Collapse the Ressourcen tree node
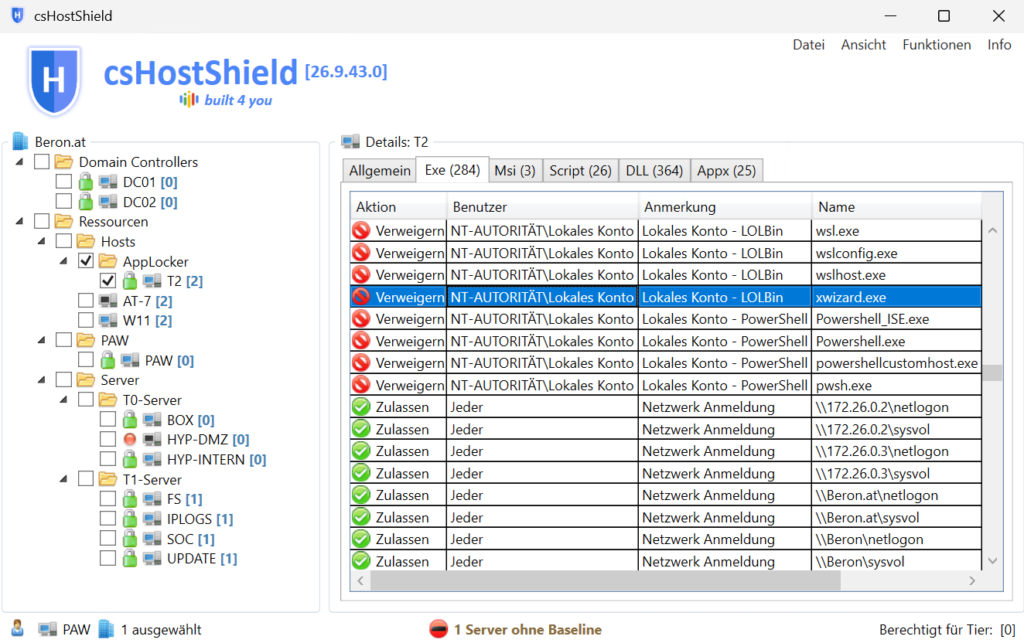The width and height of the screenshot is (1024, 643). point(20,221)
